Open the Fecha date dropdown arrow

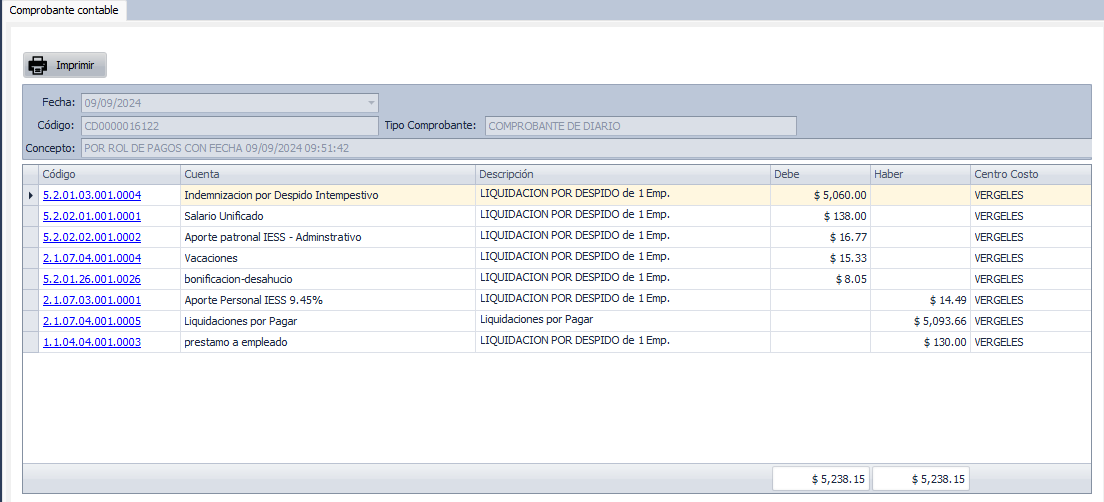click(x=371, y=102)
